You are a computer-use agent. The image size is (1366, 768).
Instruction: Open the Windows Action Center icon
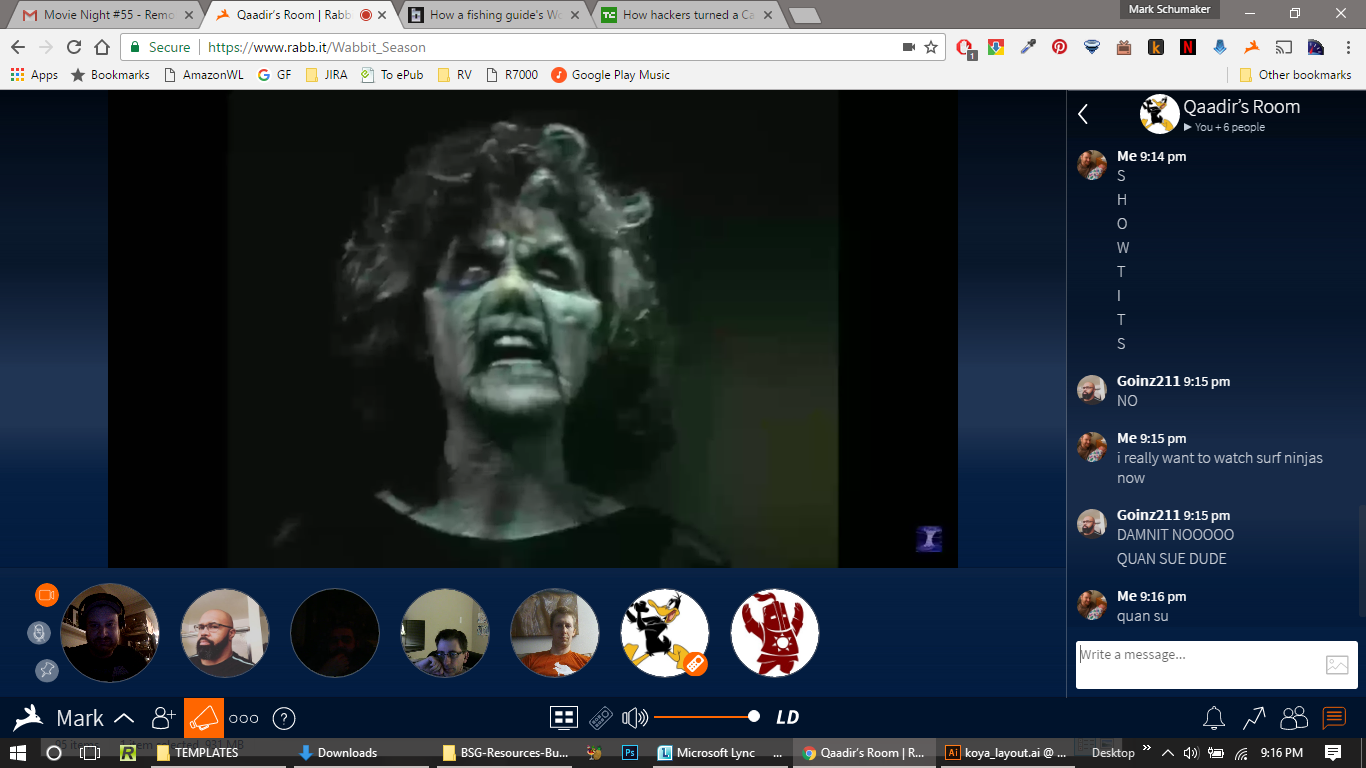(1333, 753)
